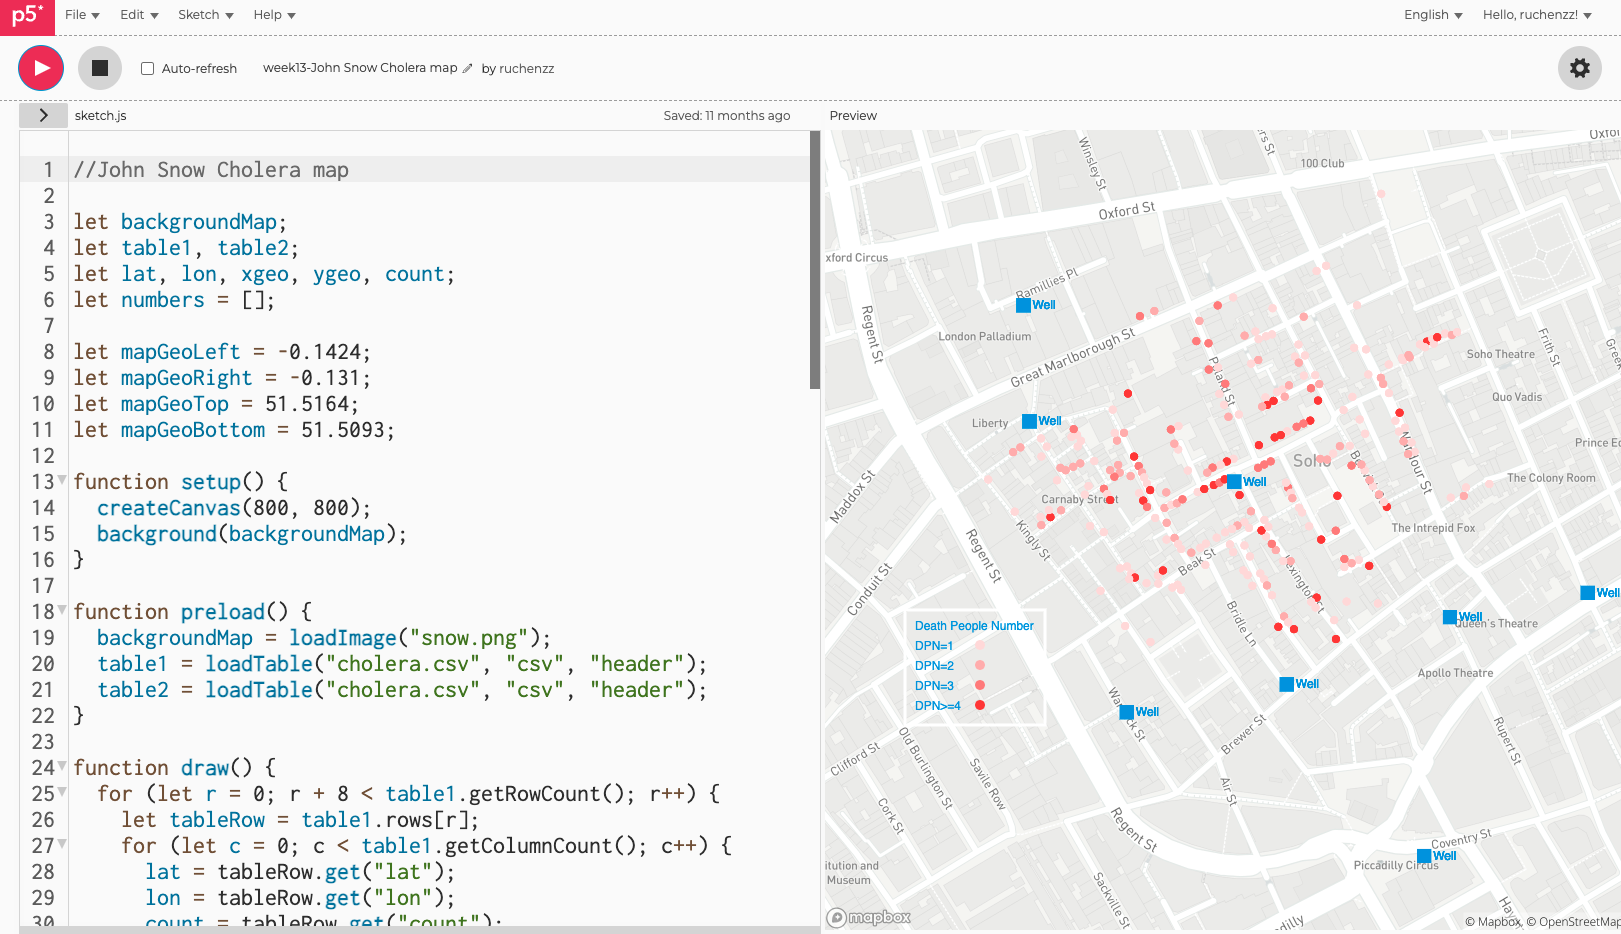Screen dimensions: 1621x934
Task: Click the Great Marlborough St label
Action: click(x=1073, y=358)
